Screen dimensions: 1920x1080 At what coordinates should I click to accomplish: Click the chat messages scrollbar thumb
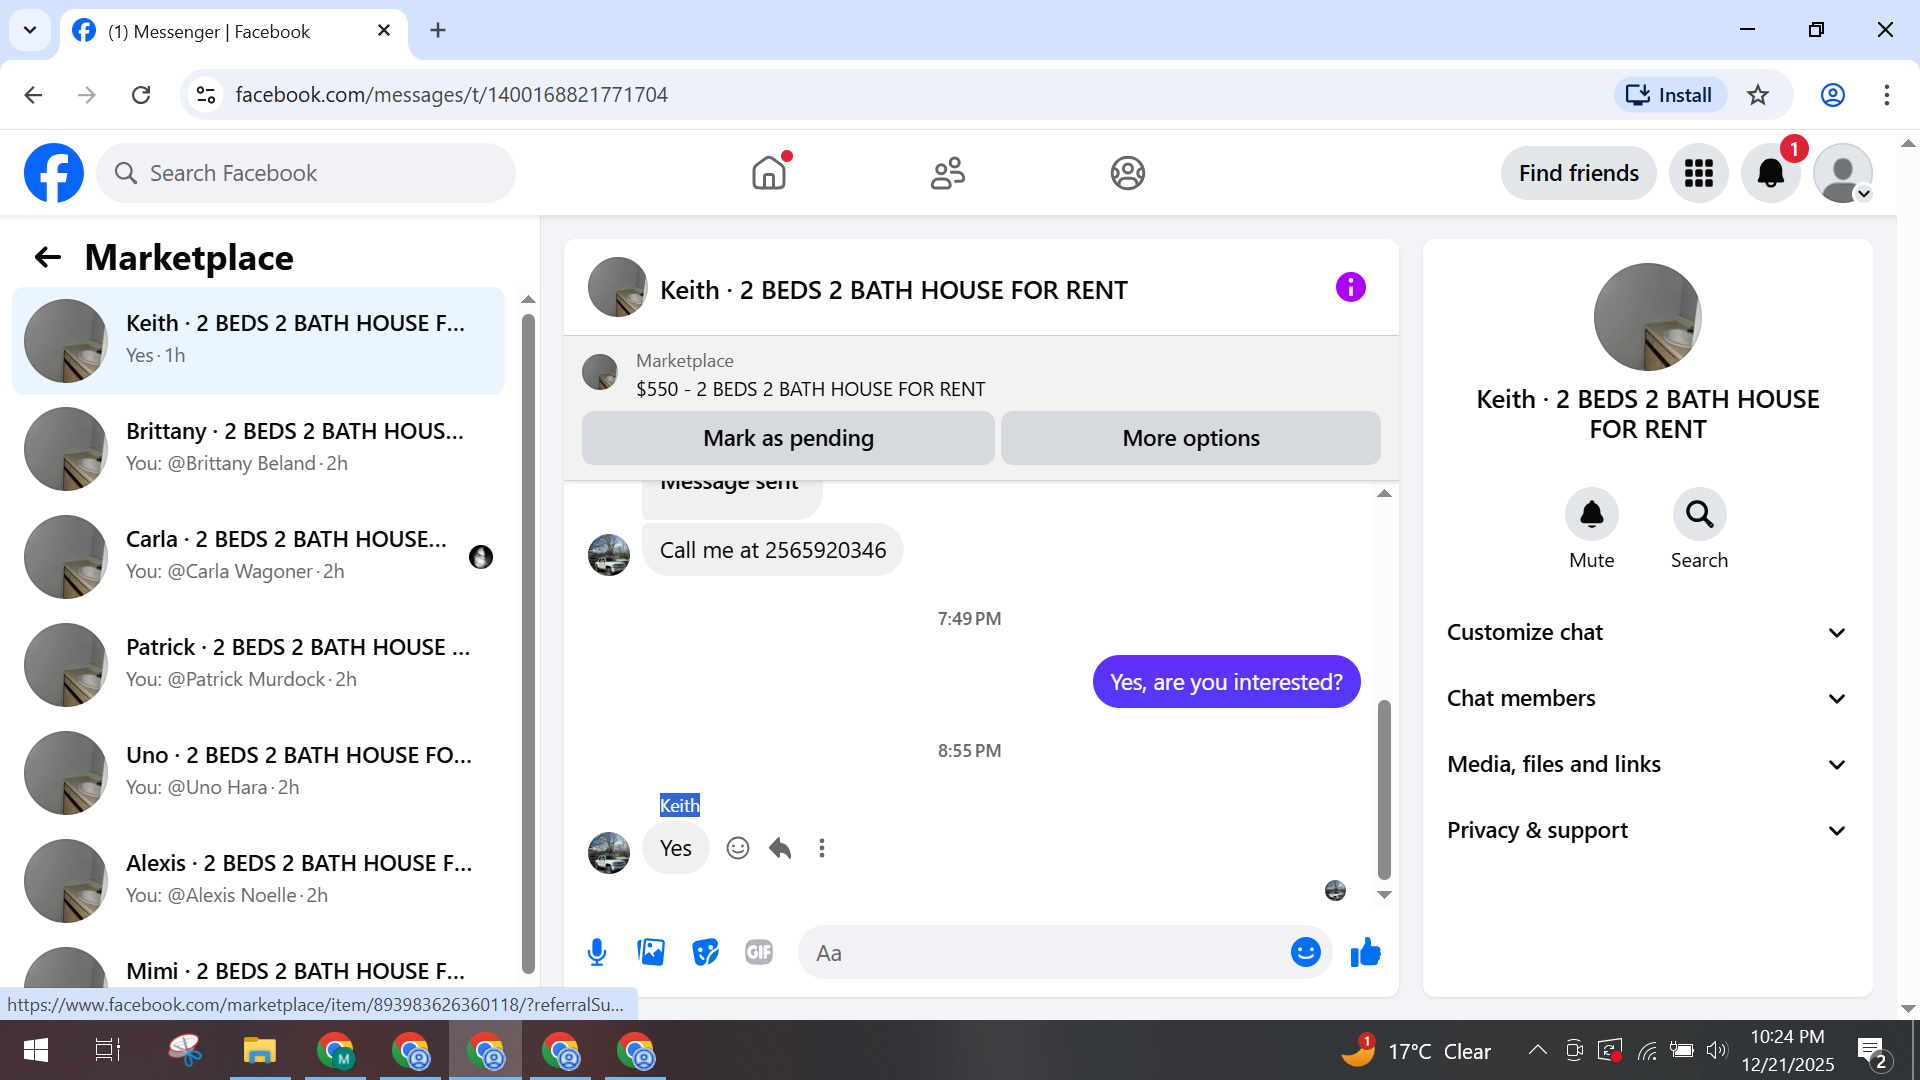[x=1384, y=790]
